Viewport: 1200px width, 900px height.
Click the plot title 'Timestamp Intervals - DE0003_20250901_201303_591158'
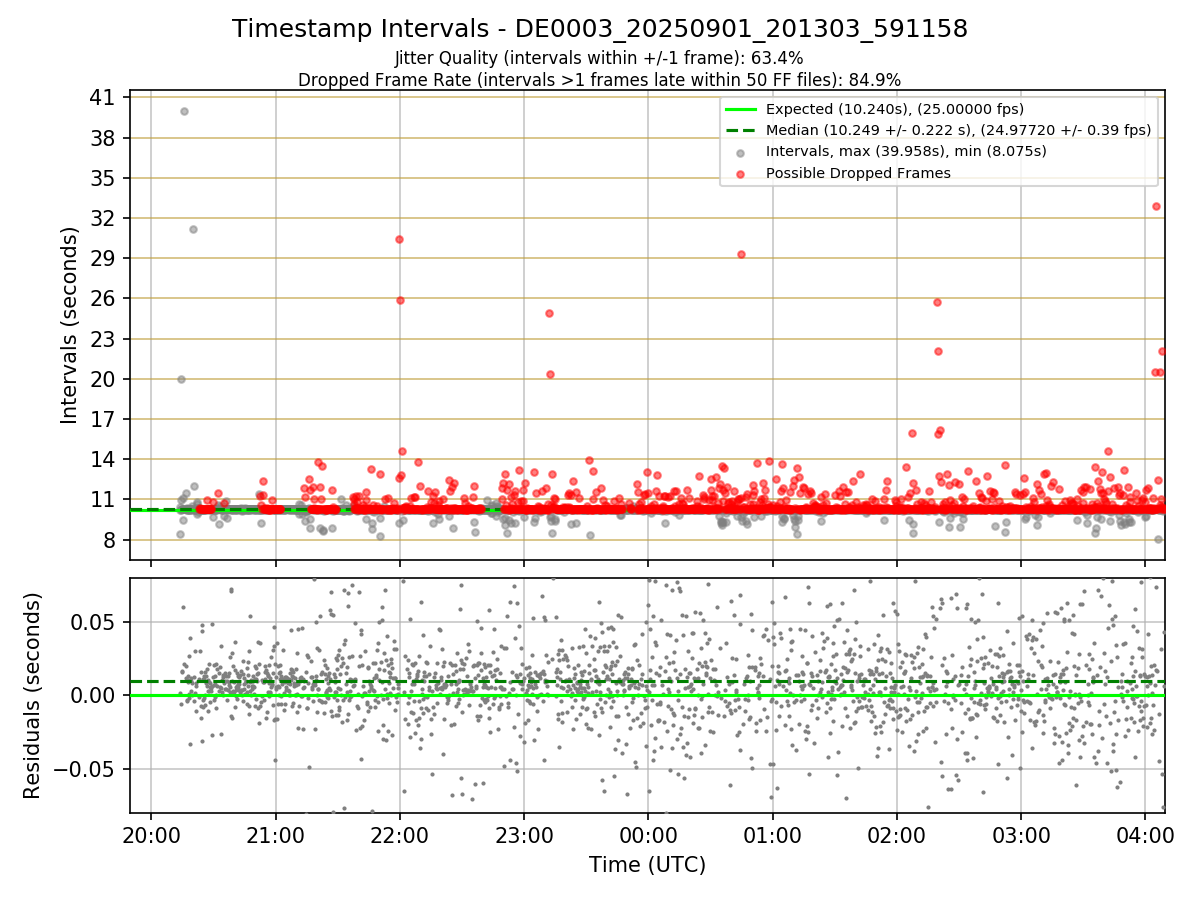(x=600, y=29)
